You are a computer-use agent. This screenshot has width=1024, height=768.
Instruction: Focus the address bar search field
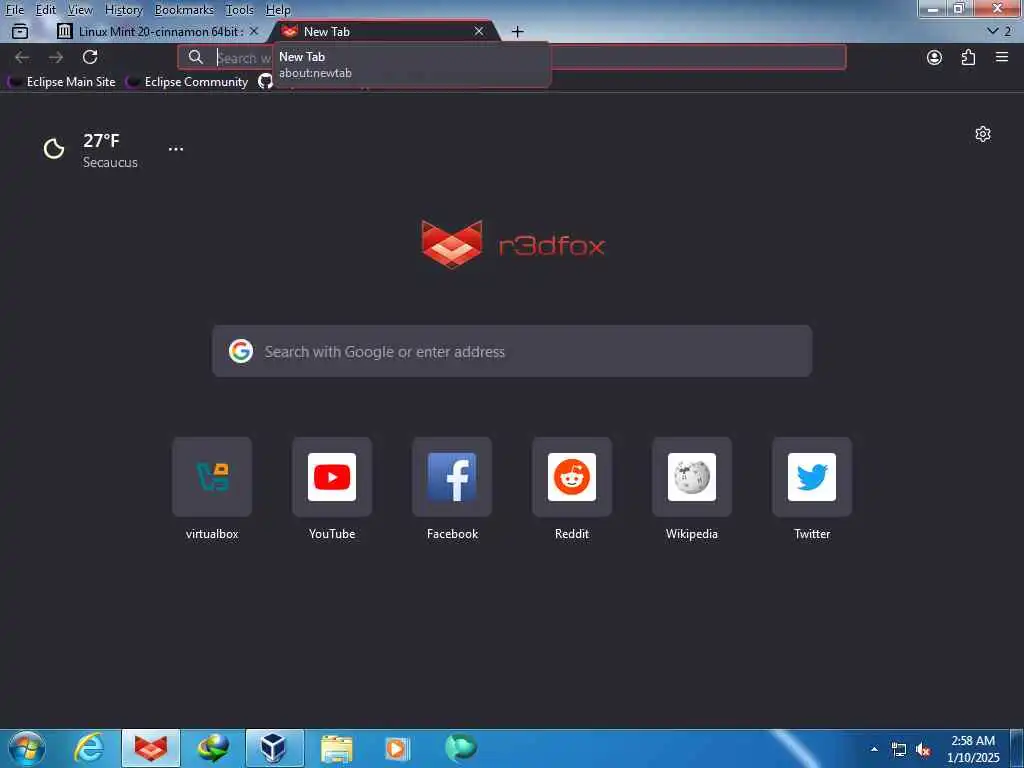point(511,57)
